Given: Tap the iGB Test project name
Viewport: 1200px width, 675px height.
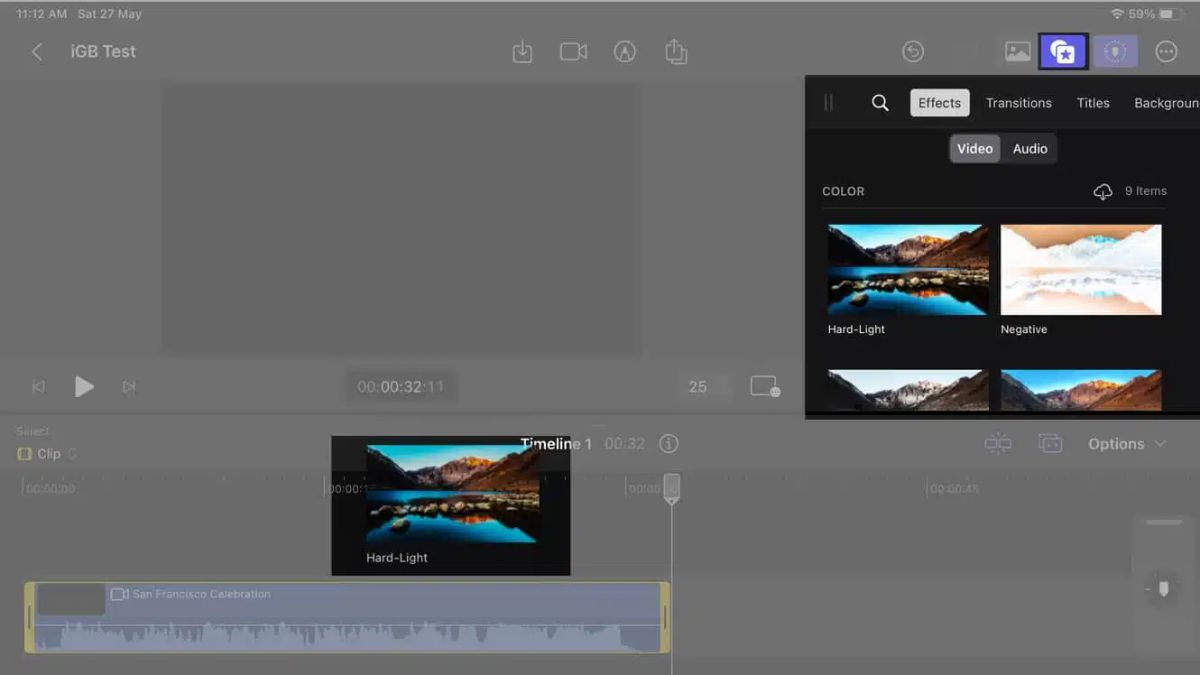Looking at the screenshot, I should click(x=103, y=52).
